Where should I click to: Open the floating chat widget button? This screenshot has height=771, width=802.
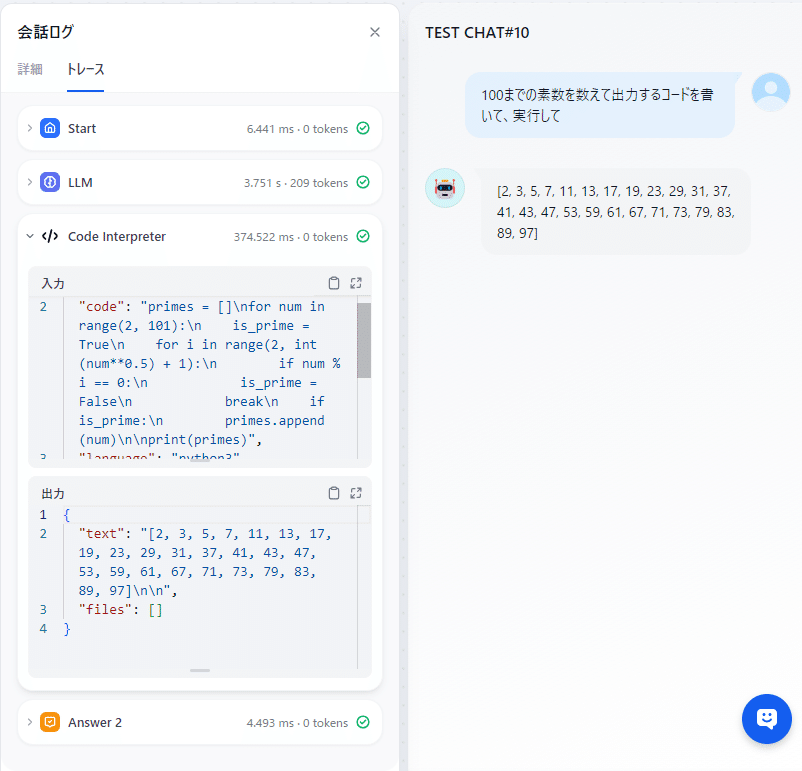click(766, 719)
